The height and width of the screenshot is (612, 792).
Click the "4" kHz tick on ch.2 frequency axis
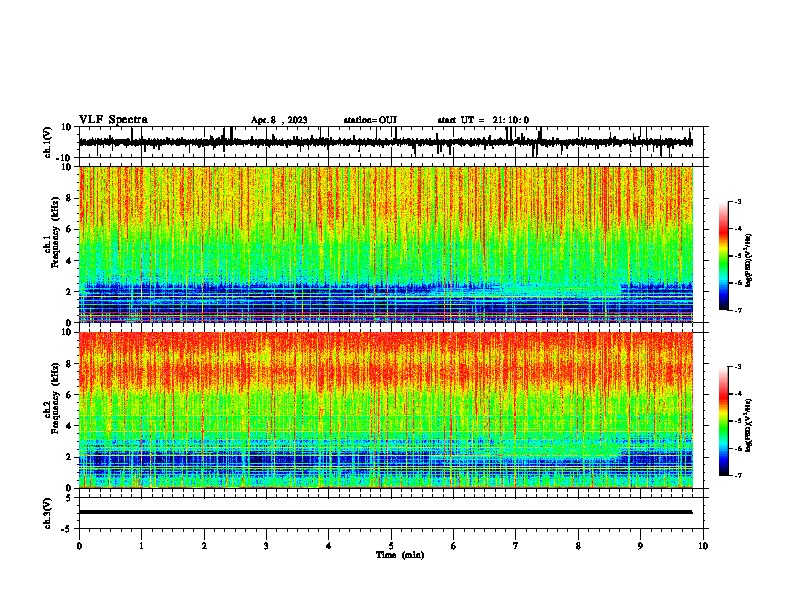(70, 426)
